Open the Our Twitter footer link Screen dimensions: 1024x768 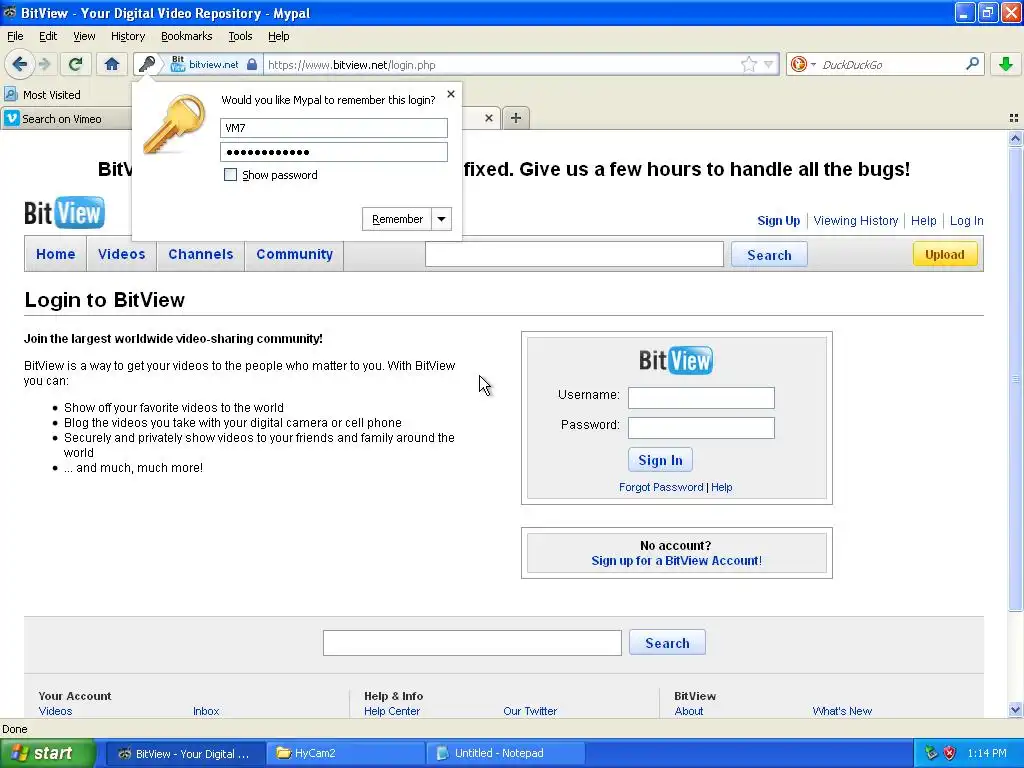(530, 711)
